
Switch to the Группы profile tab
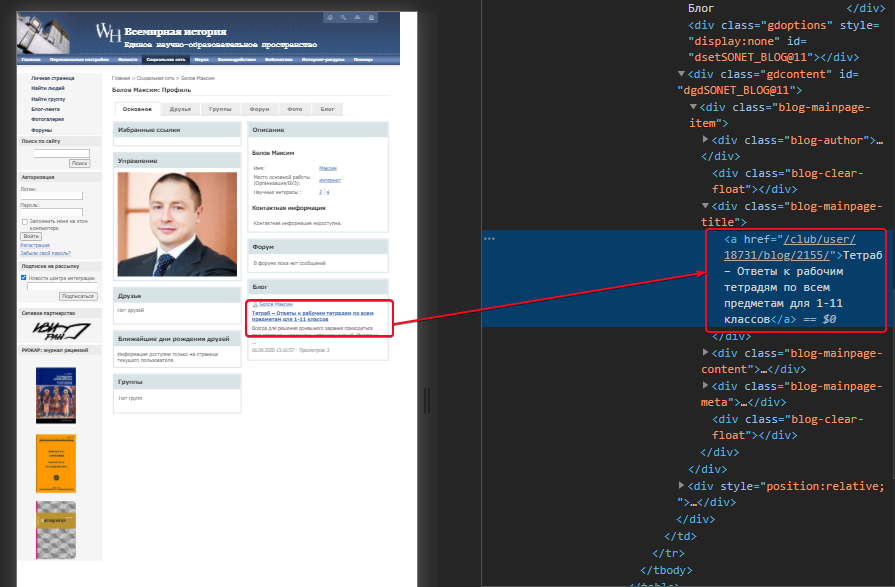click(x=220, y=109)
